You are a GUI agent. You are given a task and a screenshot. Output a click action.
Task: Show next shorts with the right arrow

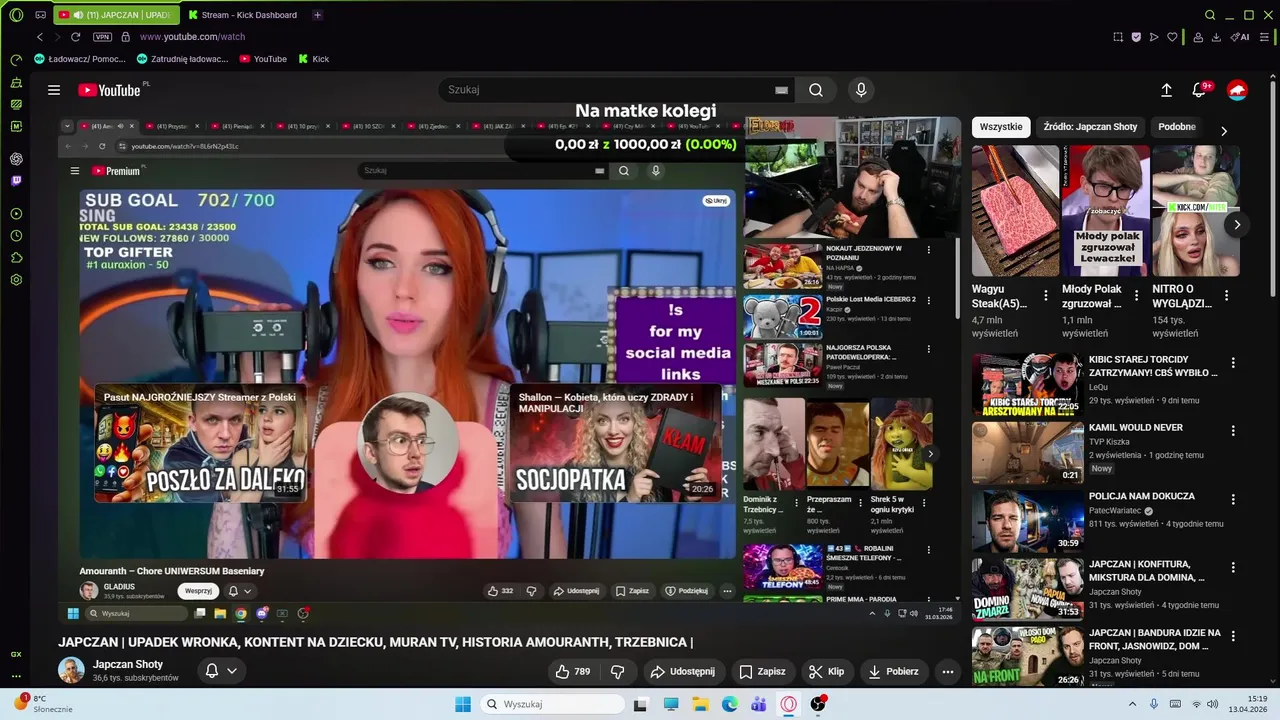1237,224
